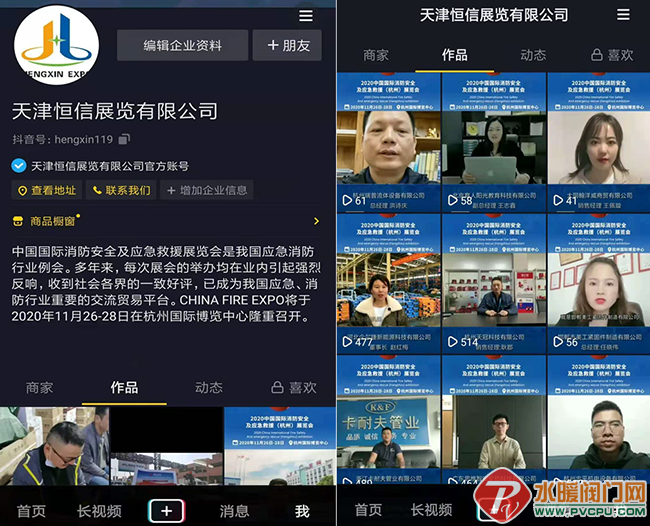The height and width of the screenshot is (526, 650).
Task: Open video with 514 plays
Action: [x=494, y=284]
